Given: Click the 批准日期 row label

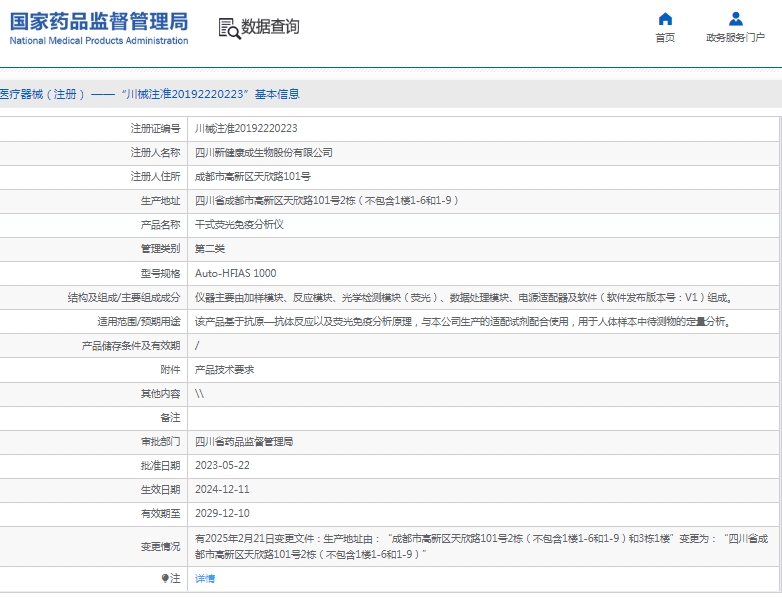Looking at the screenshot, I should (160, 465).
